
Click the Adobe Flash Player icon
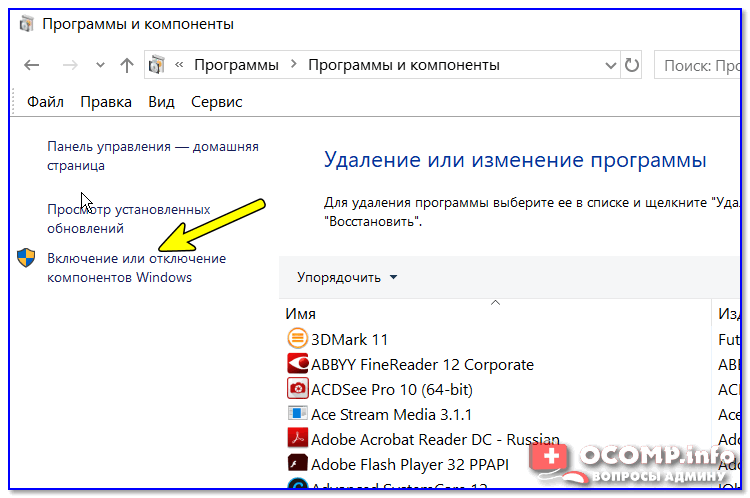tap(297, 463)
